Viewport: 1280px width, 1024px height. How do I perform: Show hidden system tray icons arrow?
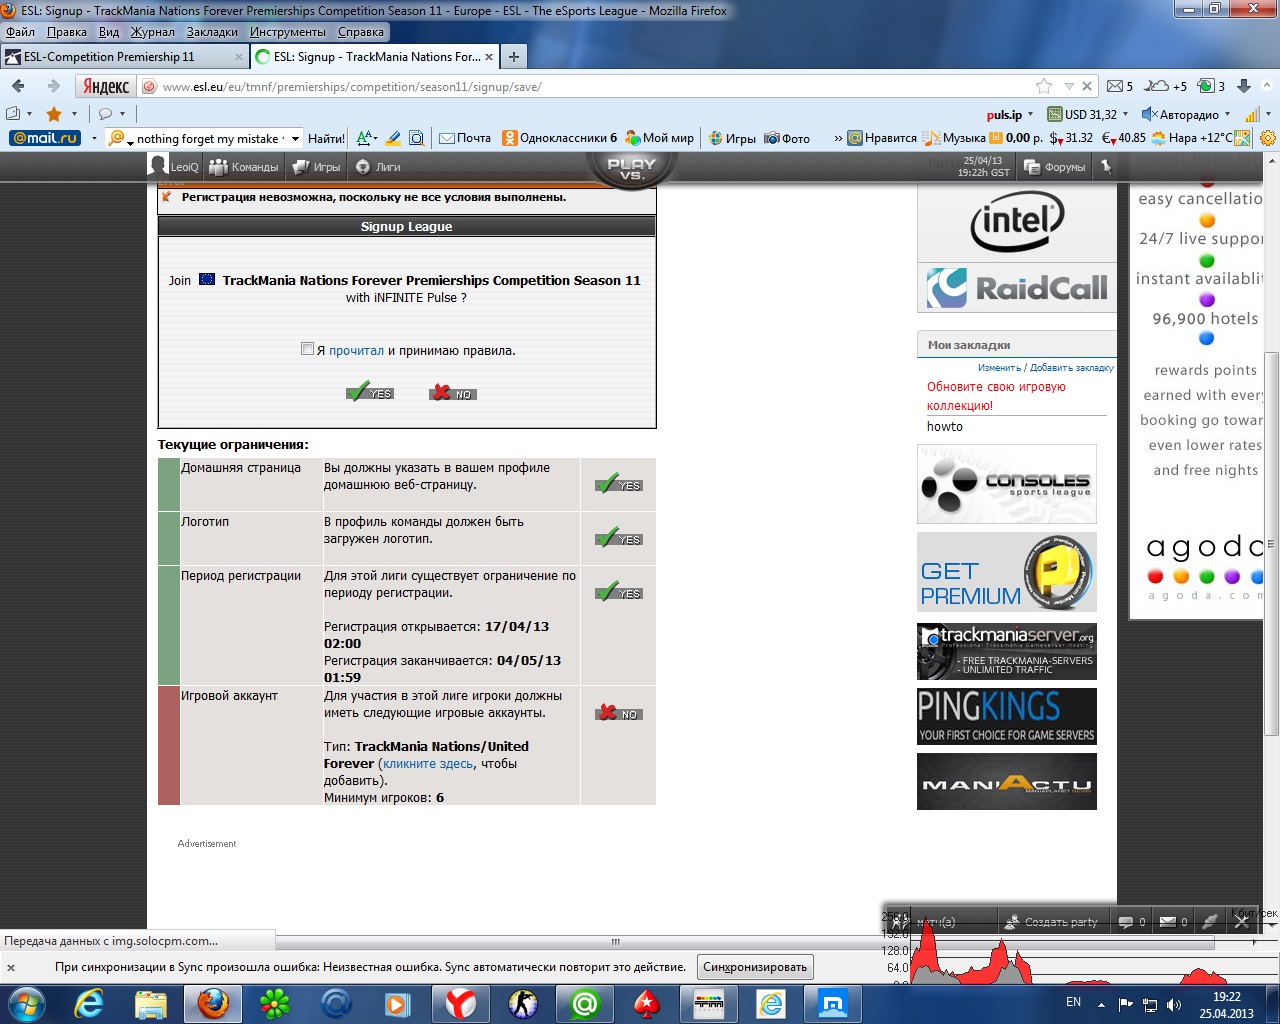[x=1102, y=1004]
